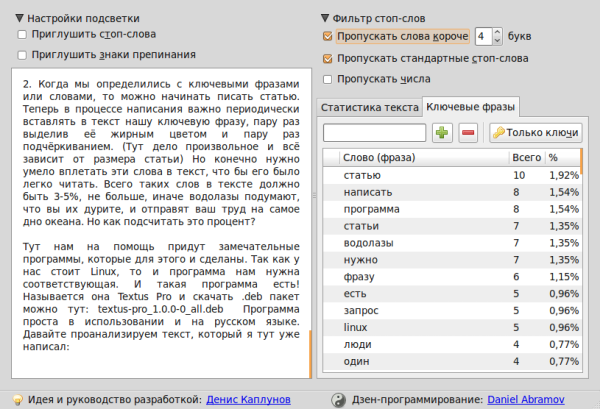Open the 'Денис Каплунов' link
Screen dimensions: 600x409
point(248,400)
